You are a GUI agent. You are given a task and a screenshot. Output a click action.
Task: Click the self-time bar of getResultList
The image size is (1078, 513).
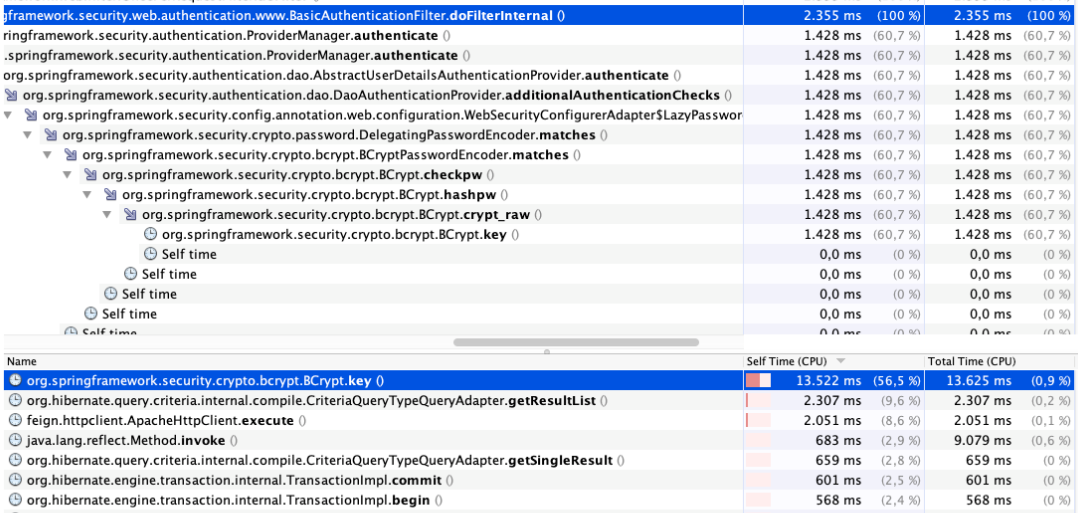point(758,400)
